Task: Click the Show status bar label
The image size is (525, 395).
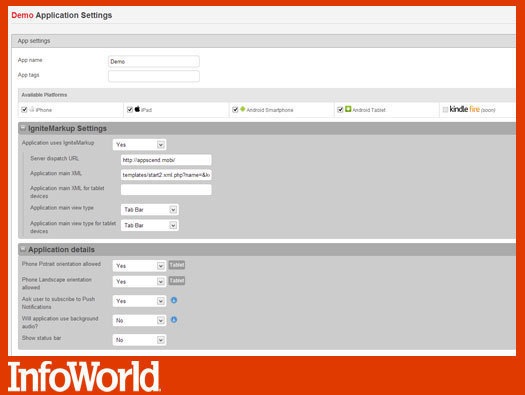Action: pyautogui.click(x=42, y=338)
